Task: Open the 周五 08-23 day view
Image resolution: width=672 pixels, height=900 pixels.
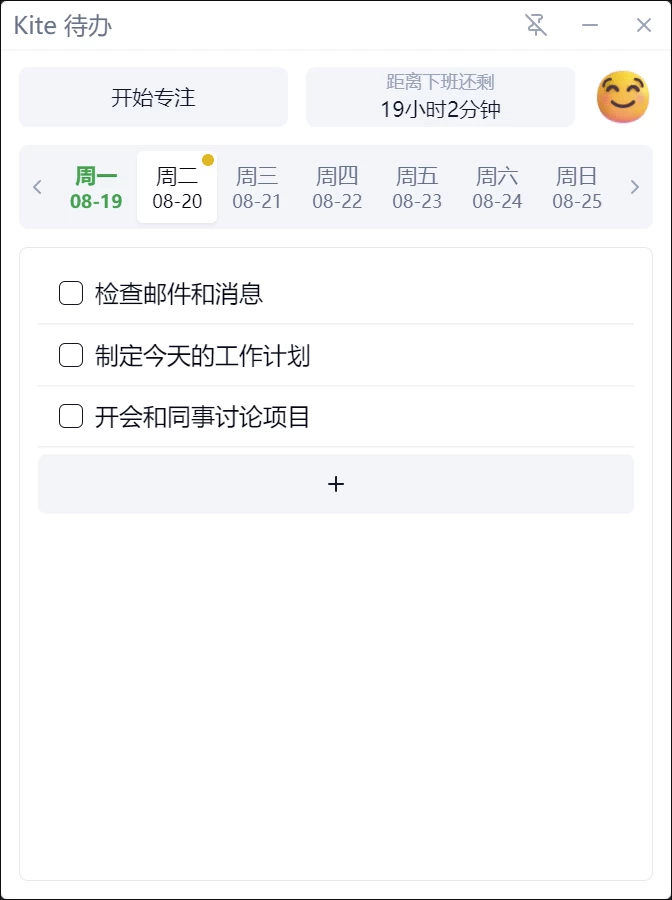Action: point(416,187)
